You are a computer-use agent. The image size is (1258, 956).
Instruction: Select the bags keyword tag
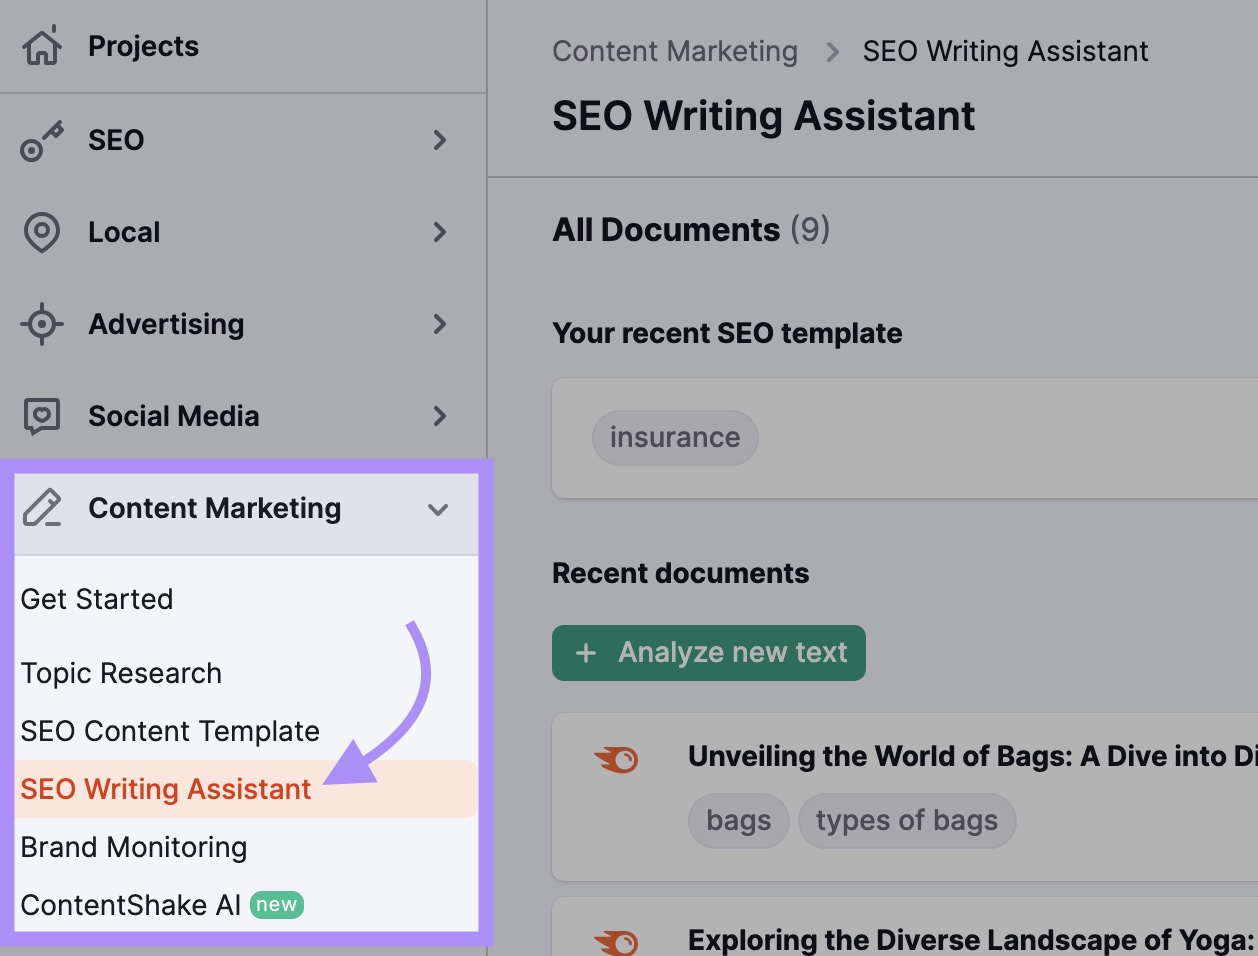point(738,820)
